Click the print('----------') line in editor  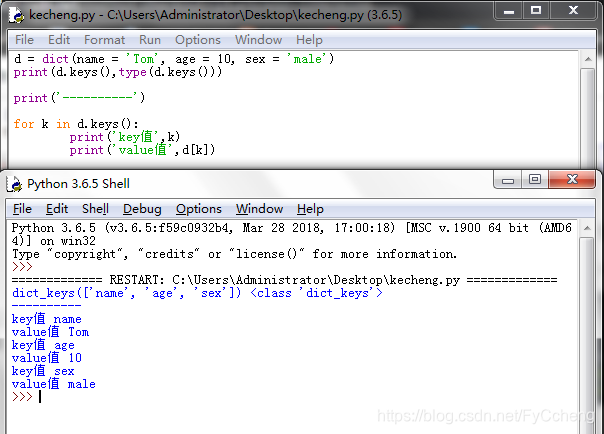(x=79, y=98)
